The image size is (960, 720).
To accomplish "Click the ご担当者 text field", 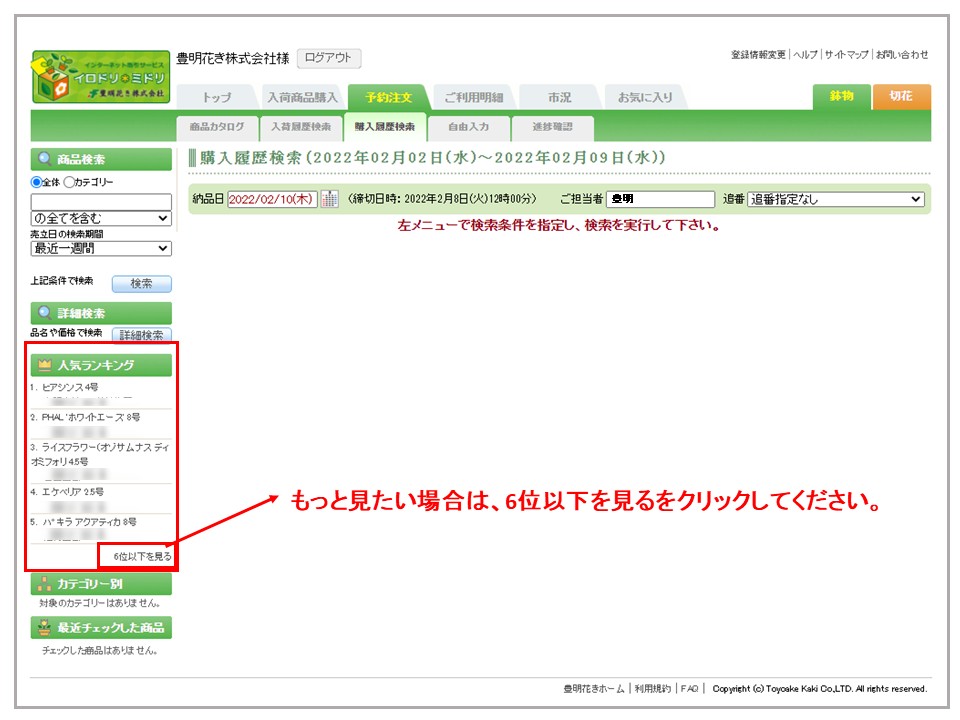I will (x=660, y=199).
